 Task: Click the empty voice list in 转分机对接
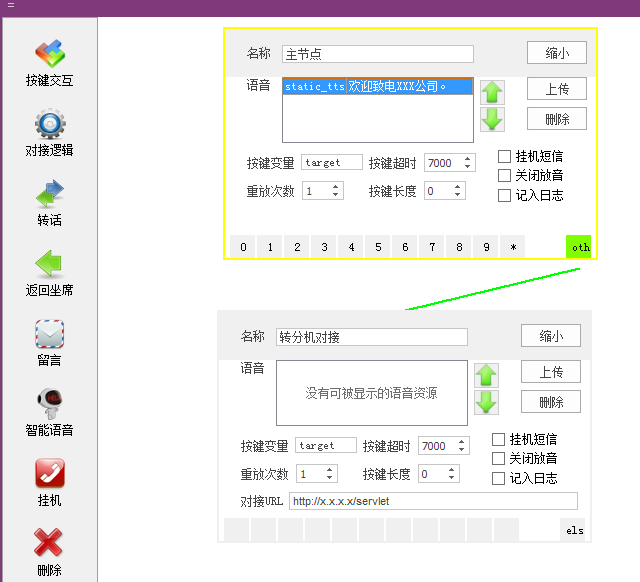coord(372,393)
